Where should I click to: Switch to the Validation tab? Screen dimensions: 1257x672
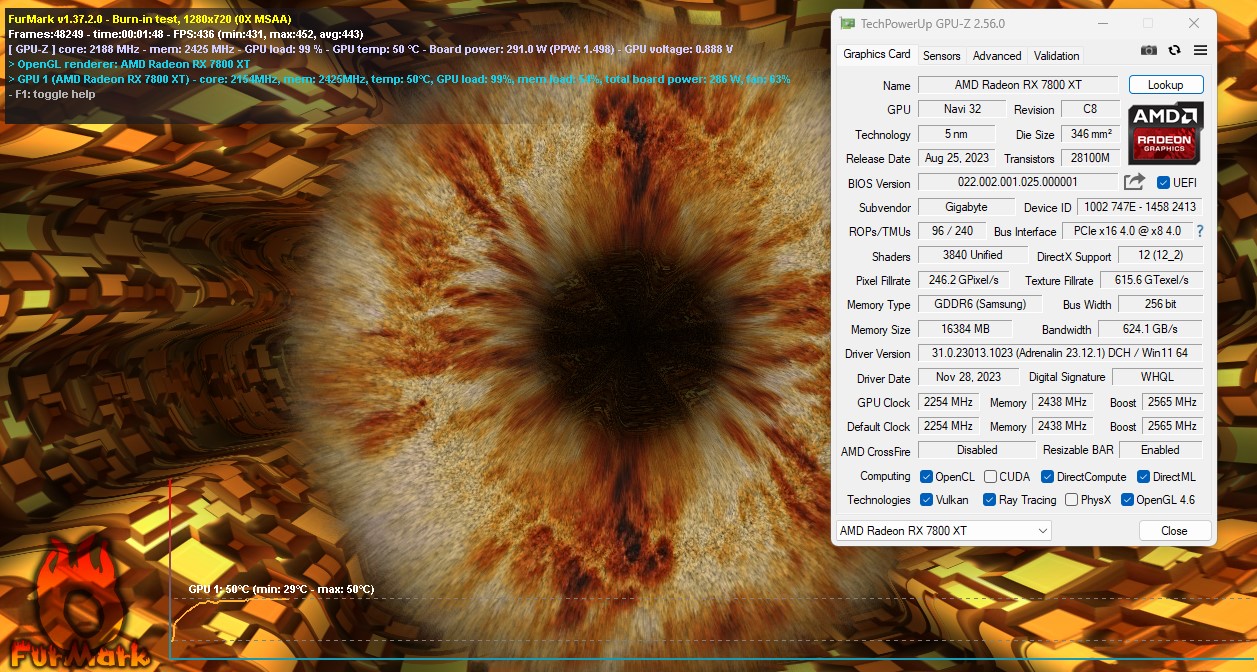coord(1056,56)
